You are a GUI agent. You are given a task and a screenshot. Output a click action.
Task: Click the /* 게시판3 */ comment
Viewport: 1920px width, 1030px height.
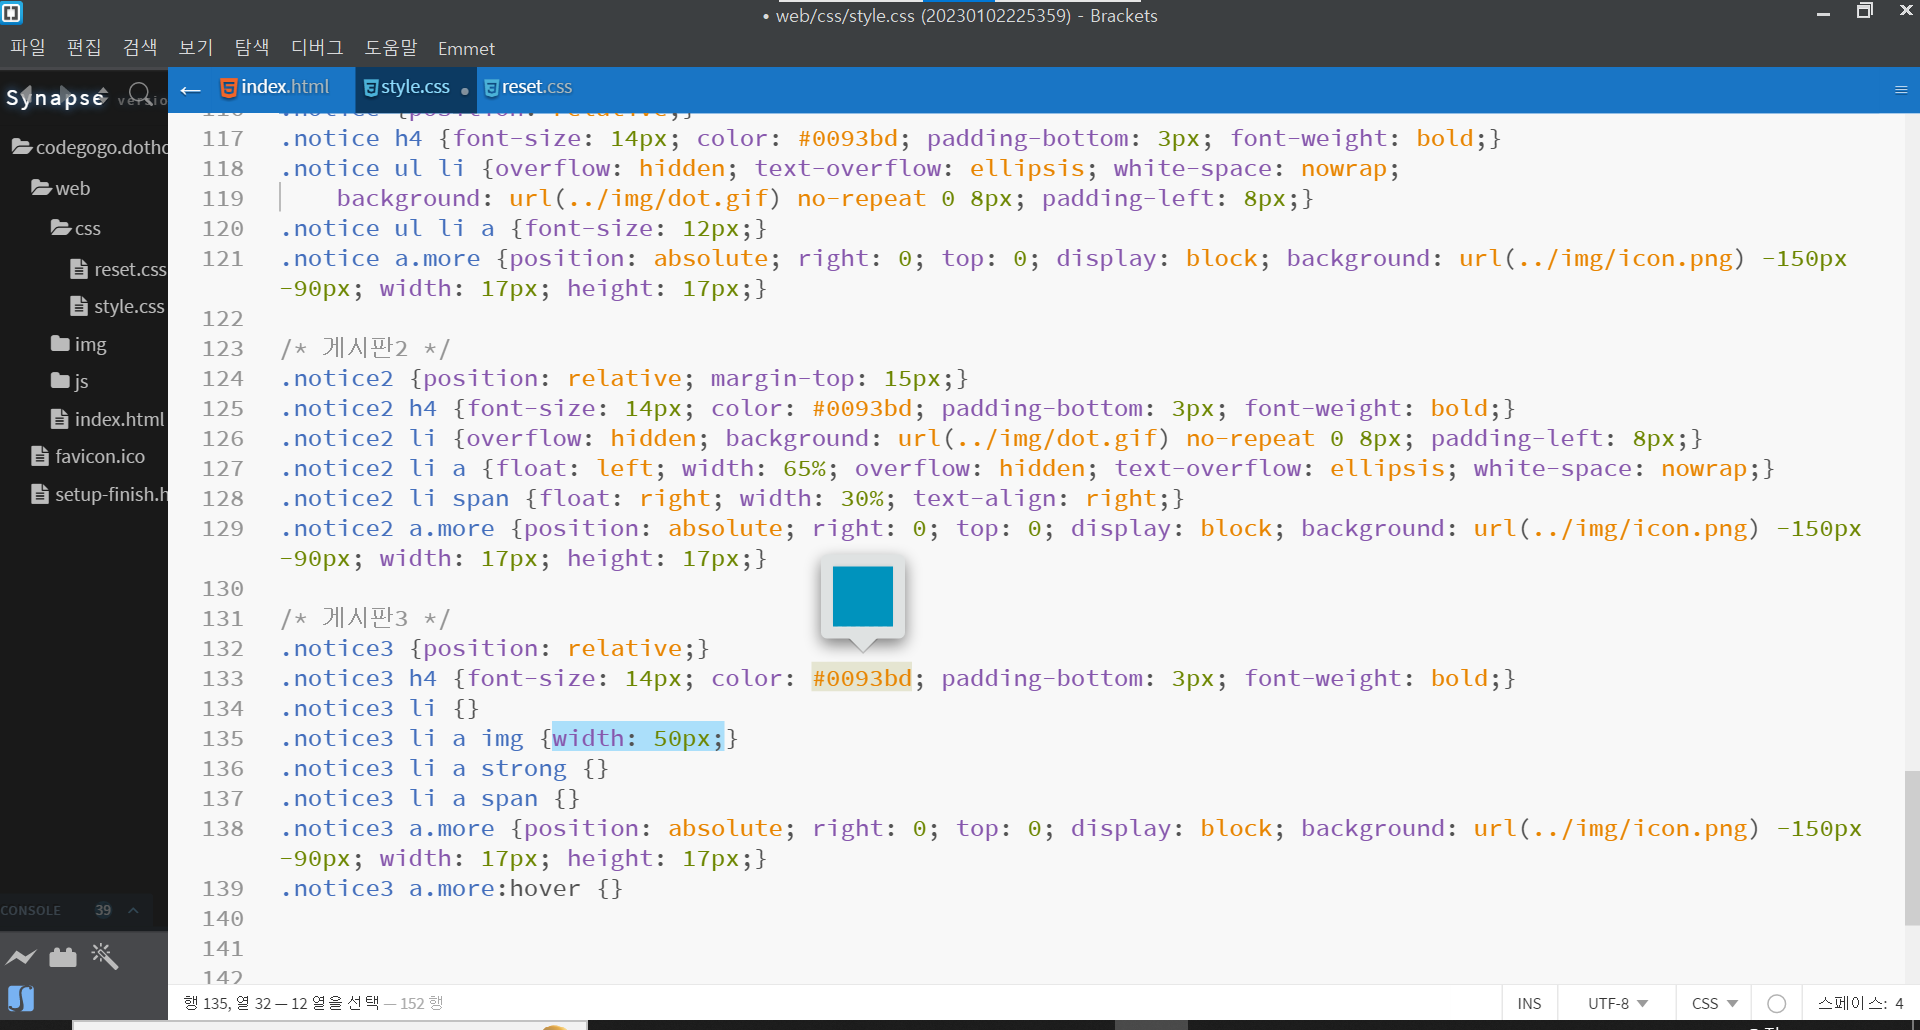365,618
